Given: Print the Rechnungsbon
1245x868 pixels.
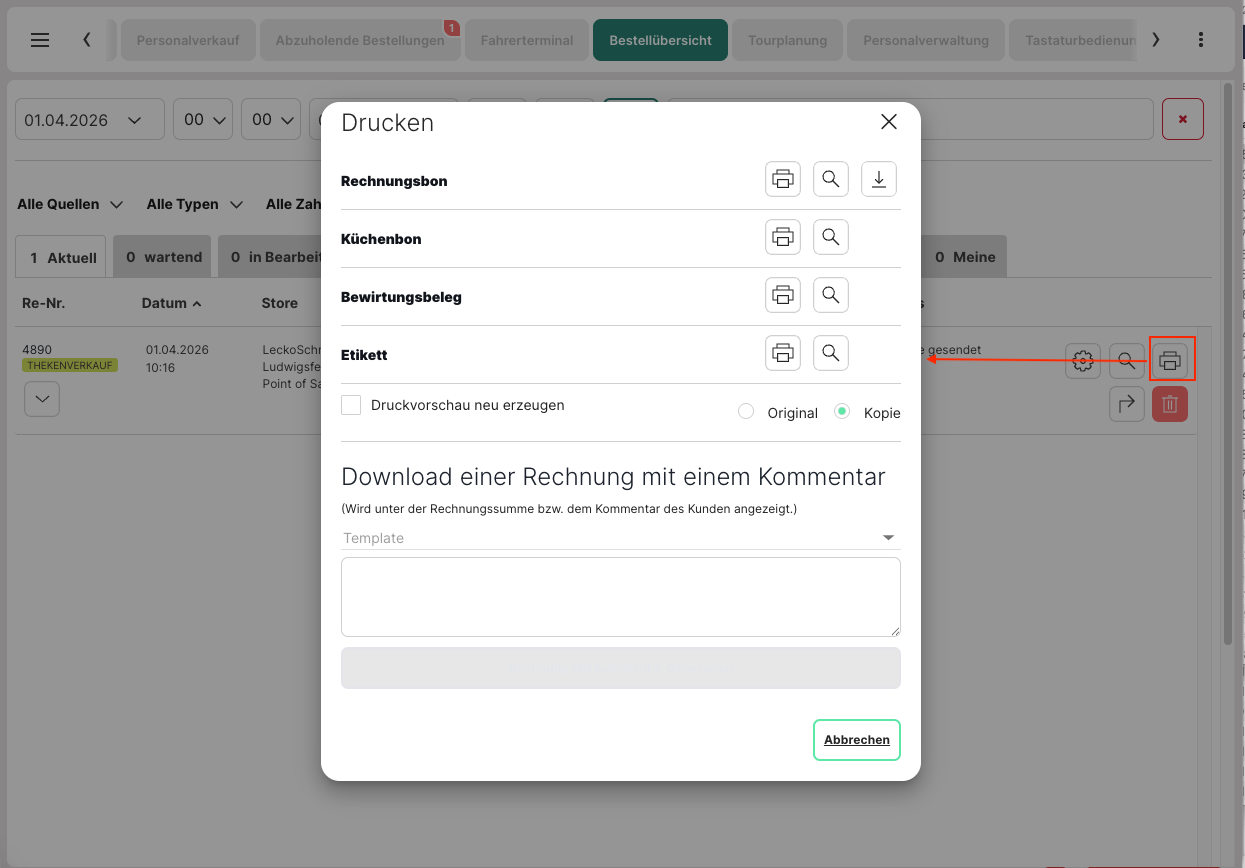Looking at the screenshot, I should coord(783,180).
